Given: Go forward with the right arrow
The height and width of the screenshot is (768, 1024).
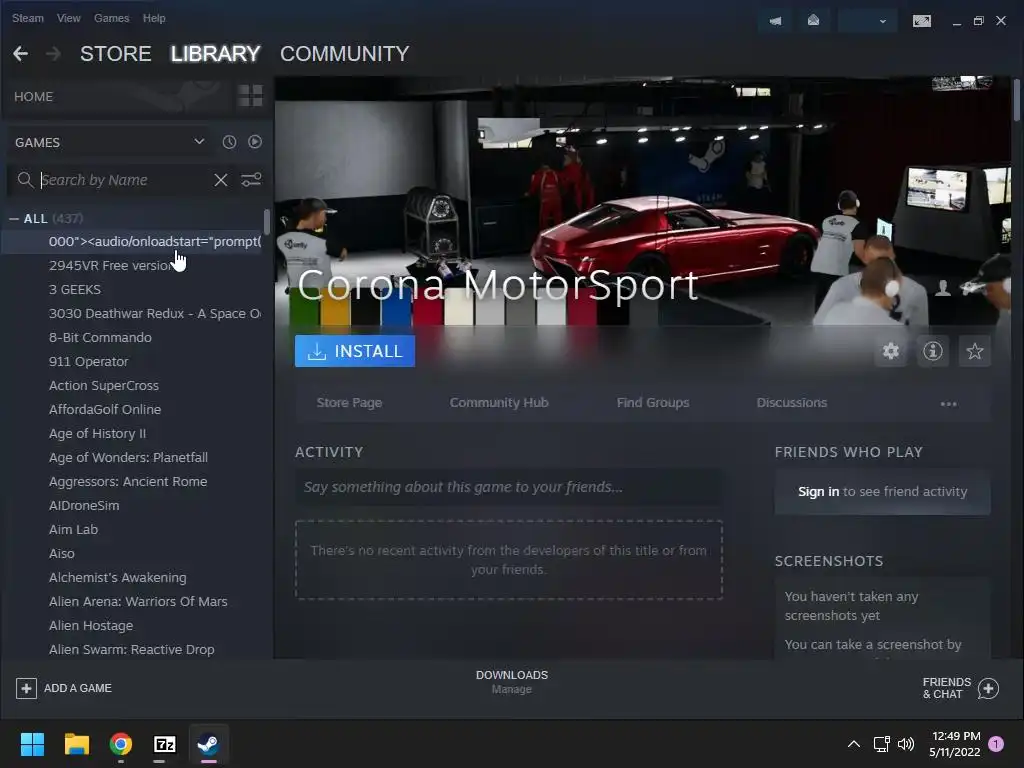Looking at the screenshot, I should click(x=53, y=54).
